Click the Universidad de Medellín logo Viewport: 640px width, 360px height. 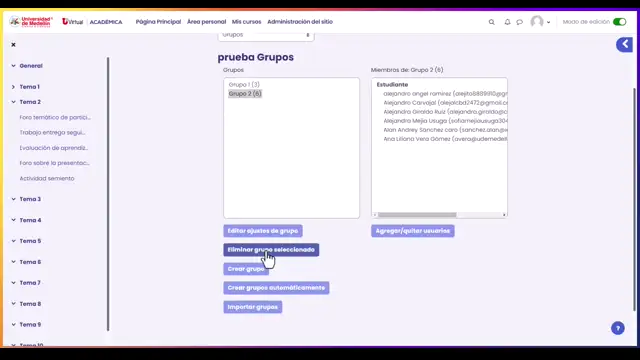point(31,22)
